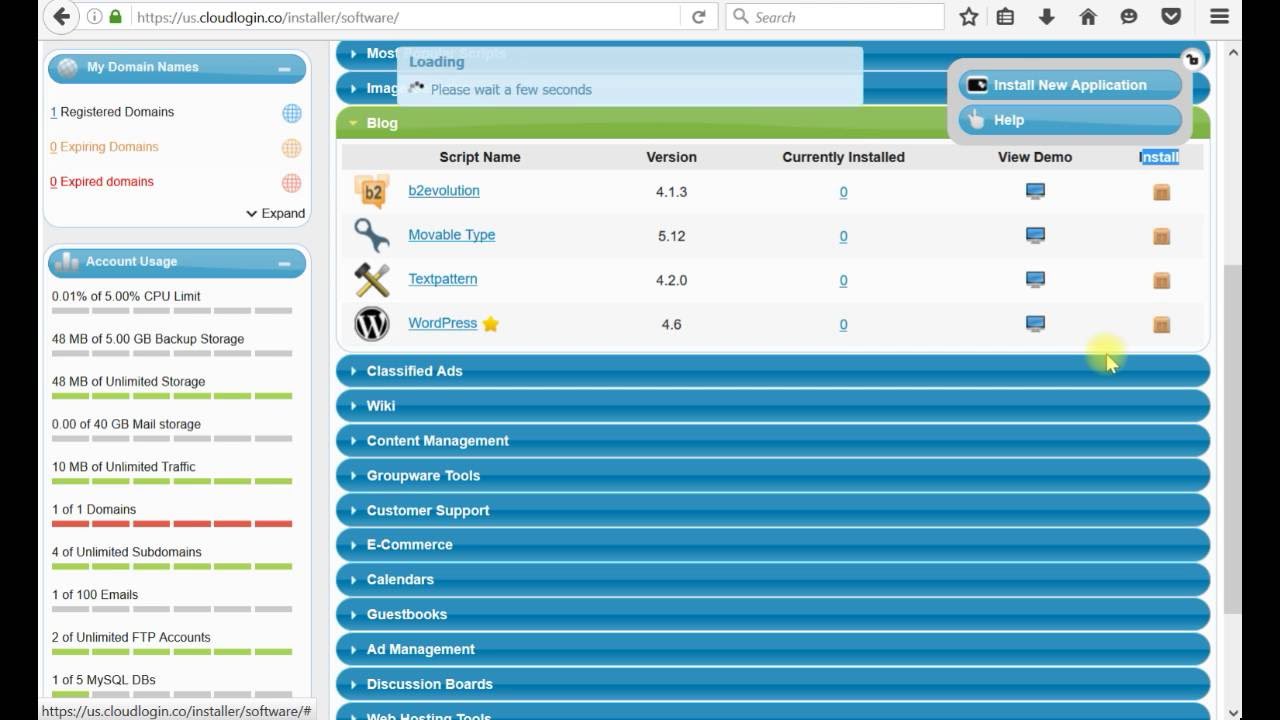This screenshot has height=720, width=1280.
Task: Click the Install New Application button
Action: pyautogui.click(x=1070, y=85)
